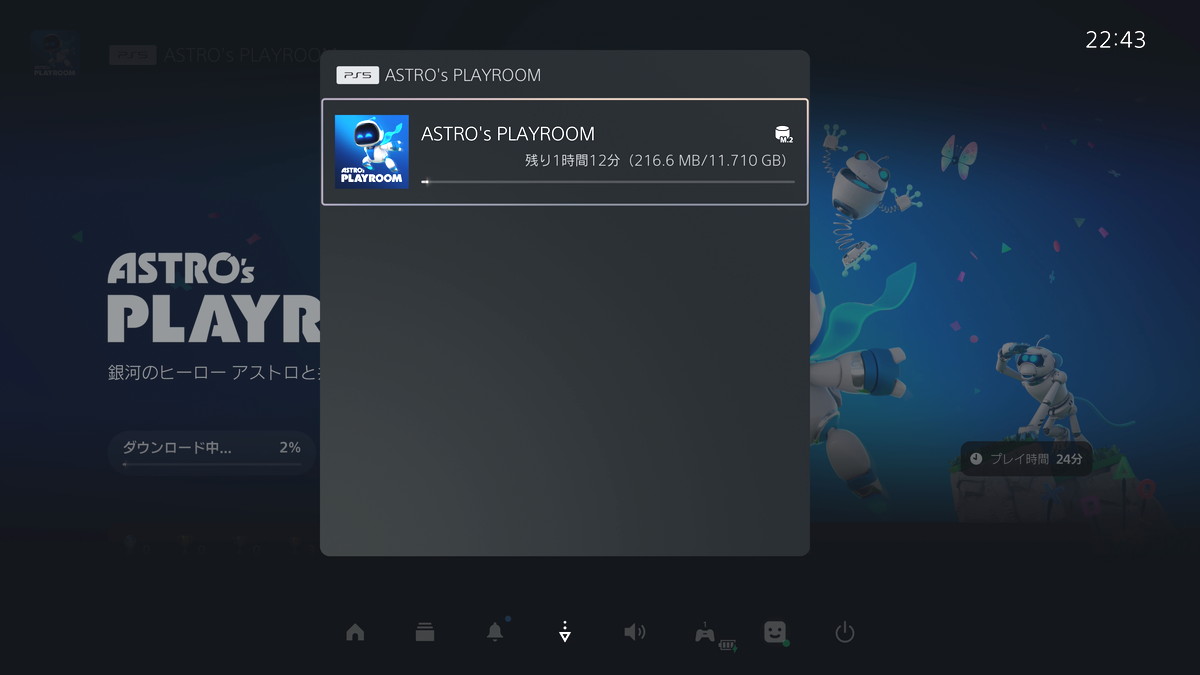Open Notifications bell icon
This screenshot has width=1200, height=675.
[x=495, y=631]
